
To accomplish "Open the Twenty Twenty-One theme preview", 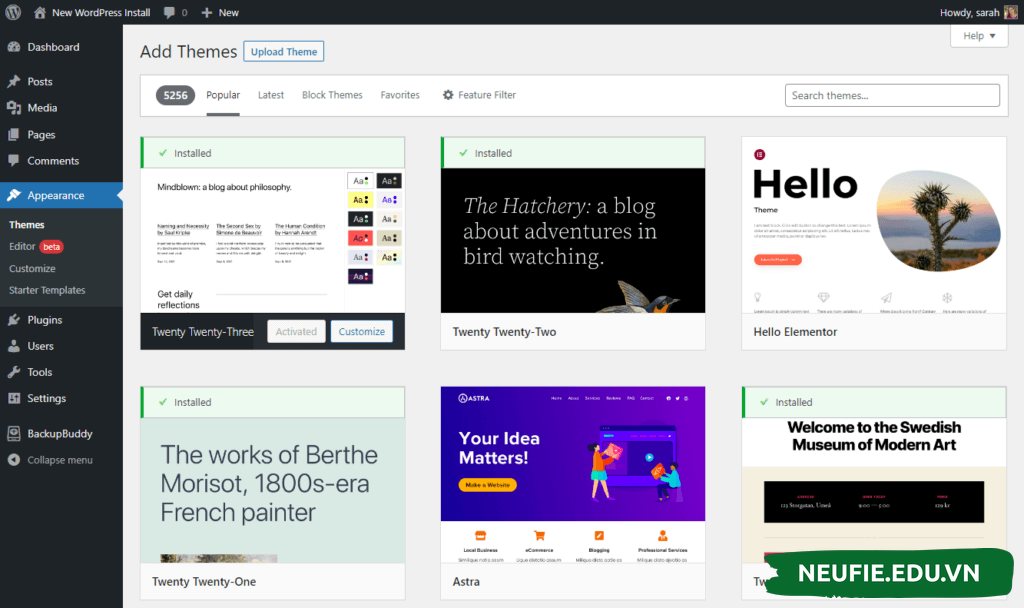I will tap(272, 490).
